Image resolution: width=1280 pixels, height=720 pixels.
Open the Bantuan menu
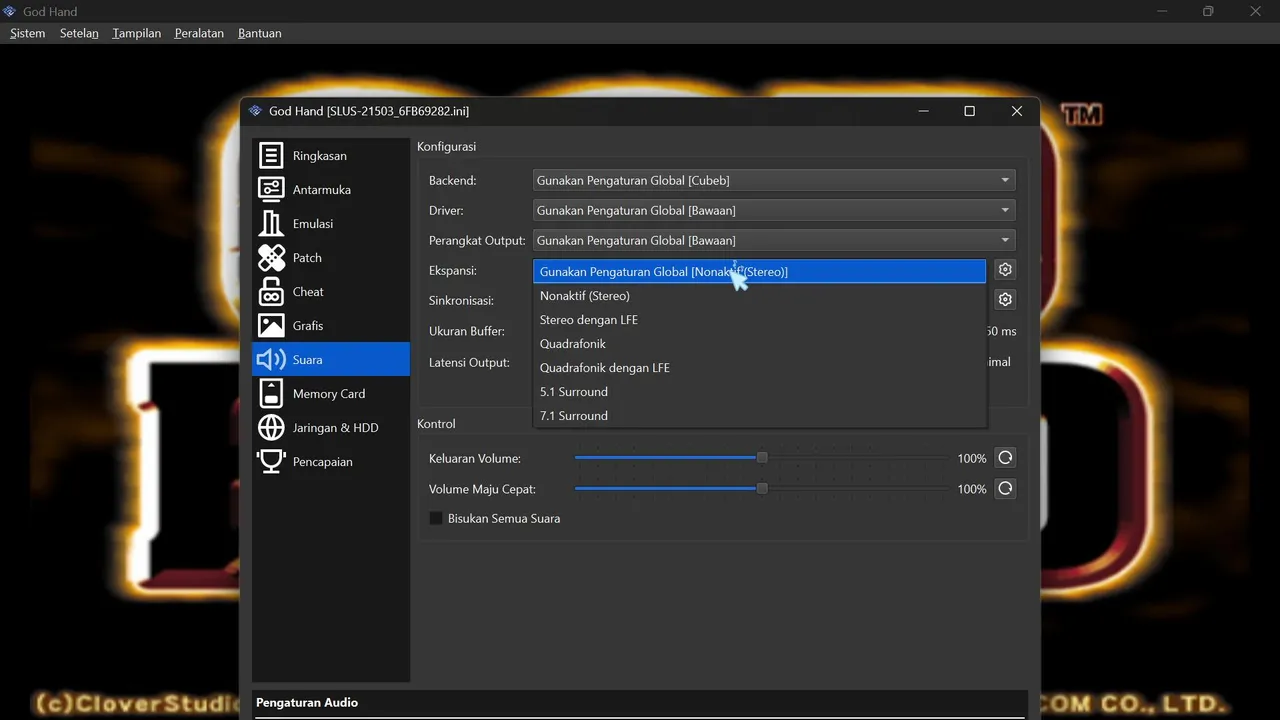point(260,33)
